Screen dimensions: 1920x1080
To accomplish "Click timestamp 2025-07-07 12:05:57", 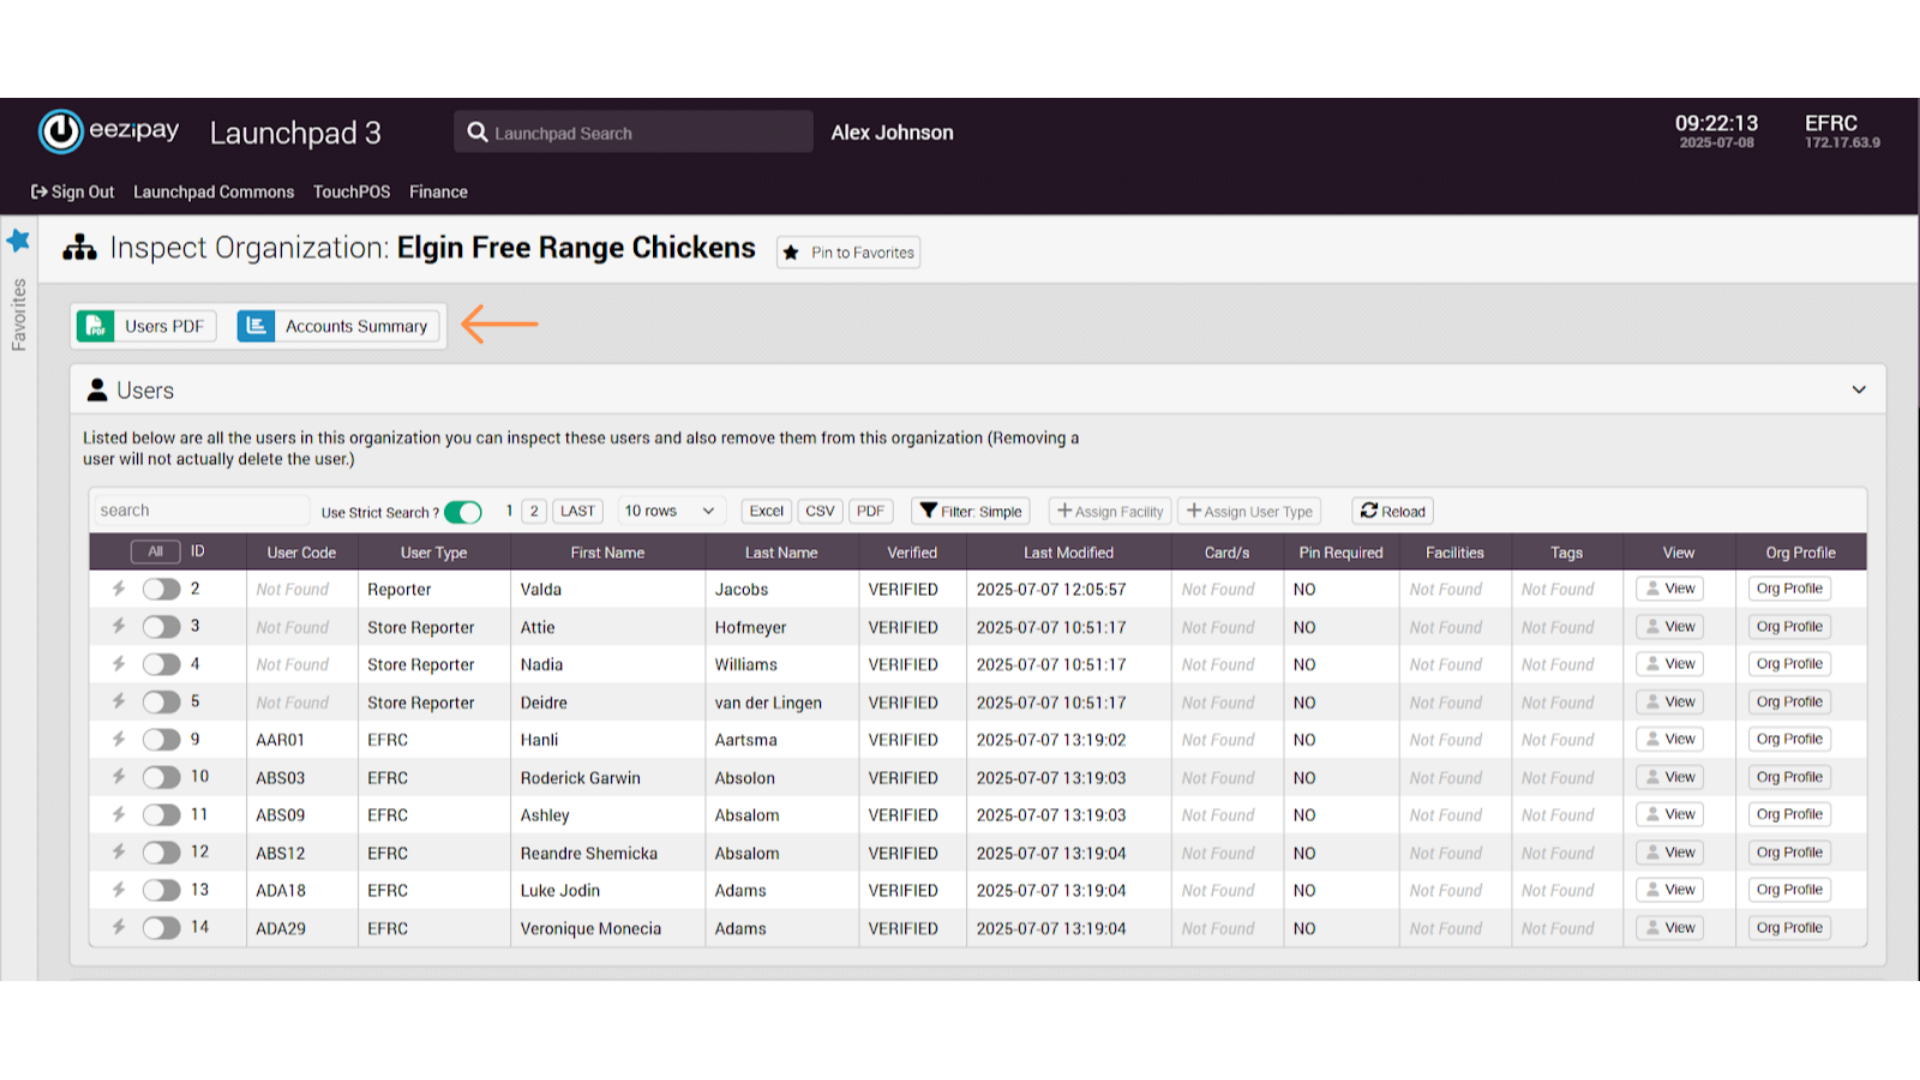I will 1051,589.
